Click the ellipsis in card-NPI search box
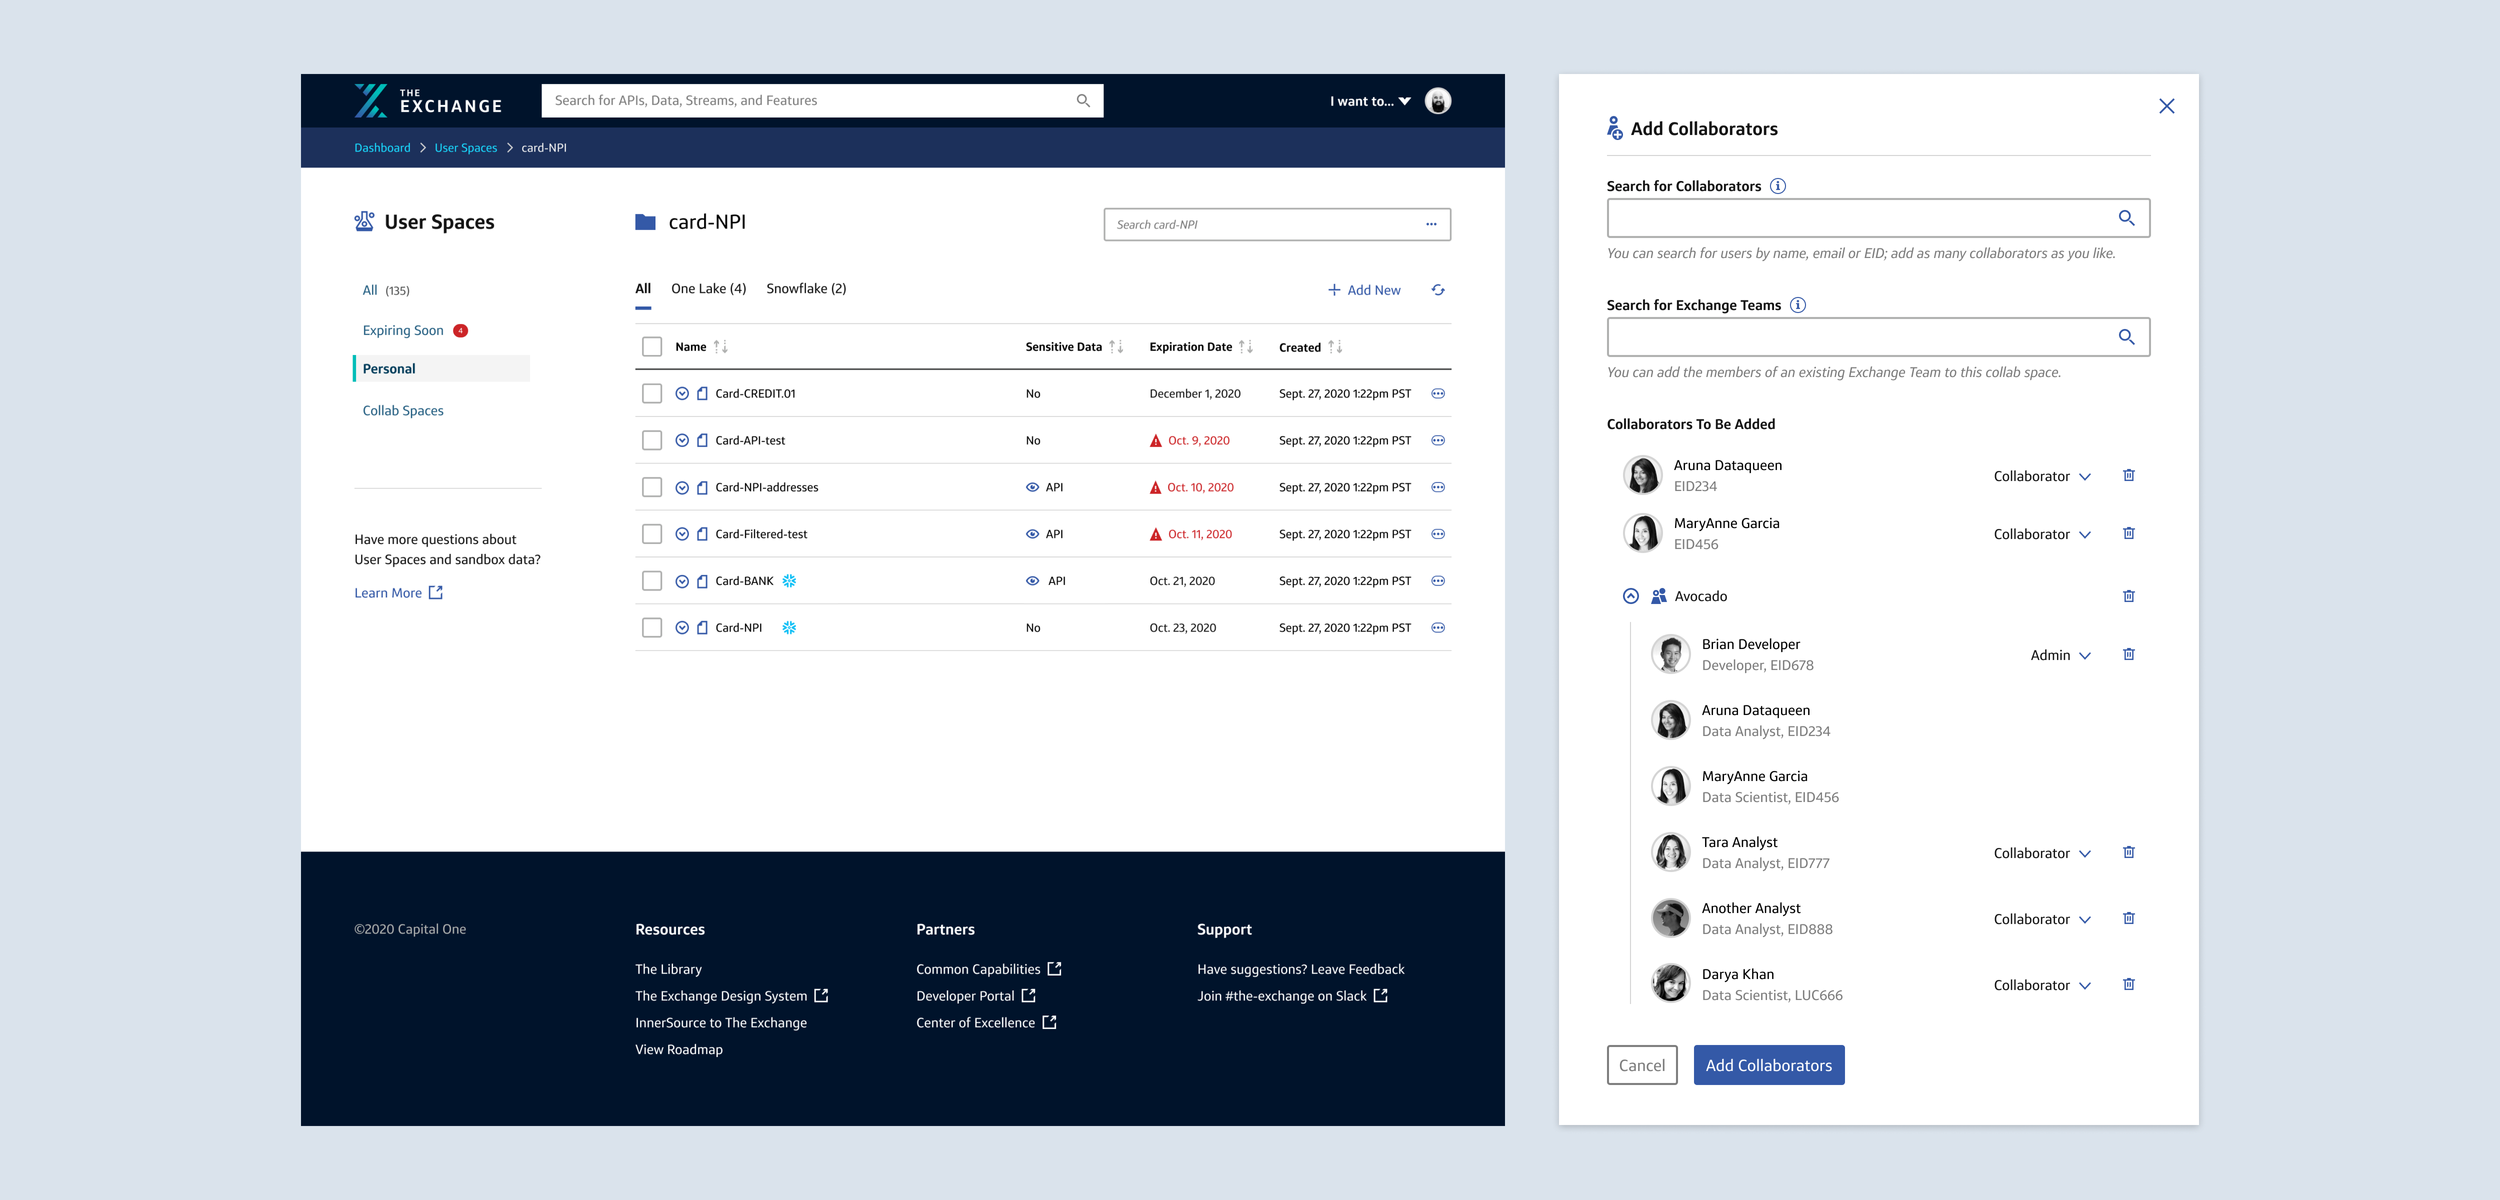Screen dimensions: 2500x1200 pos(1431,225)
